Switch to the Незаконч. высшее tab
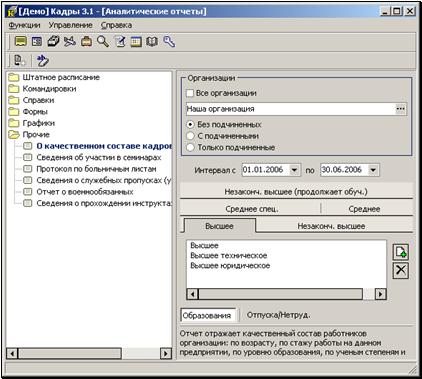The height and width of the screenshot is (379, 422). 331,226
